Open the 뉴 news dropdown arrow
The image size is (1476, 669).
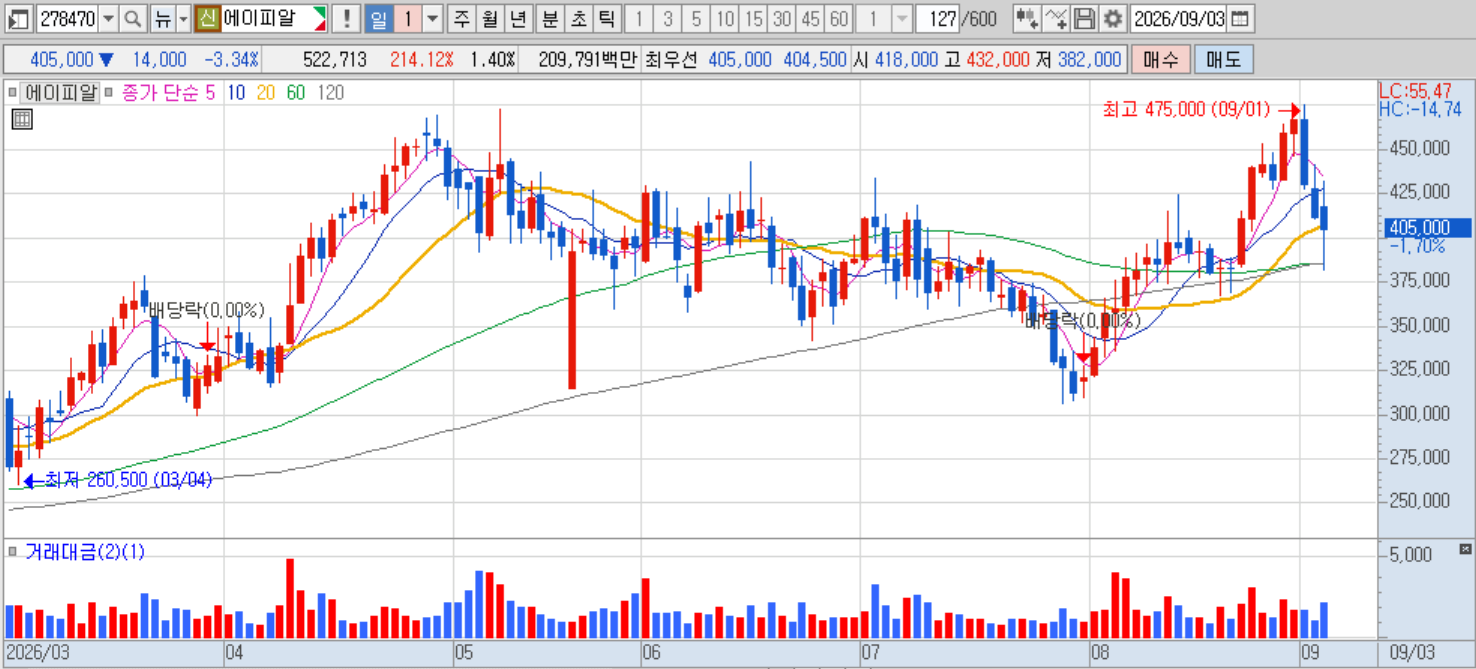point(183,18)
